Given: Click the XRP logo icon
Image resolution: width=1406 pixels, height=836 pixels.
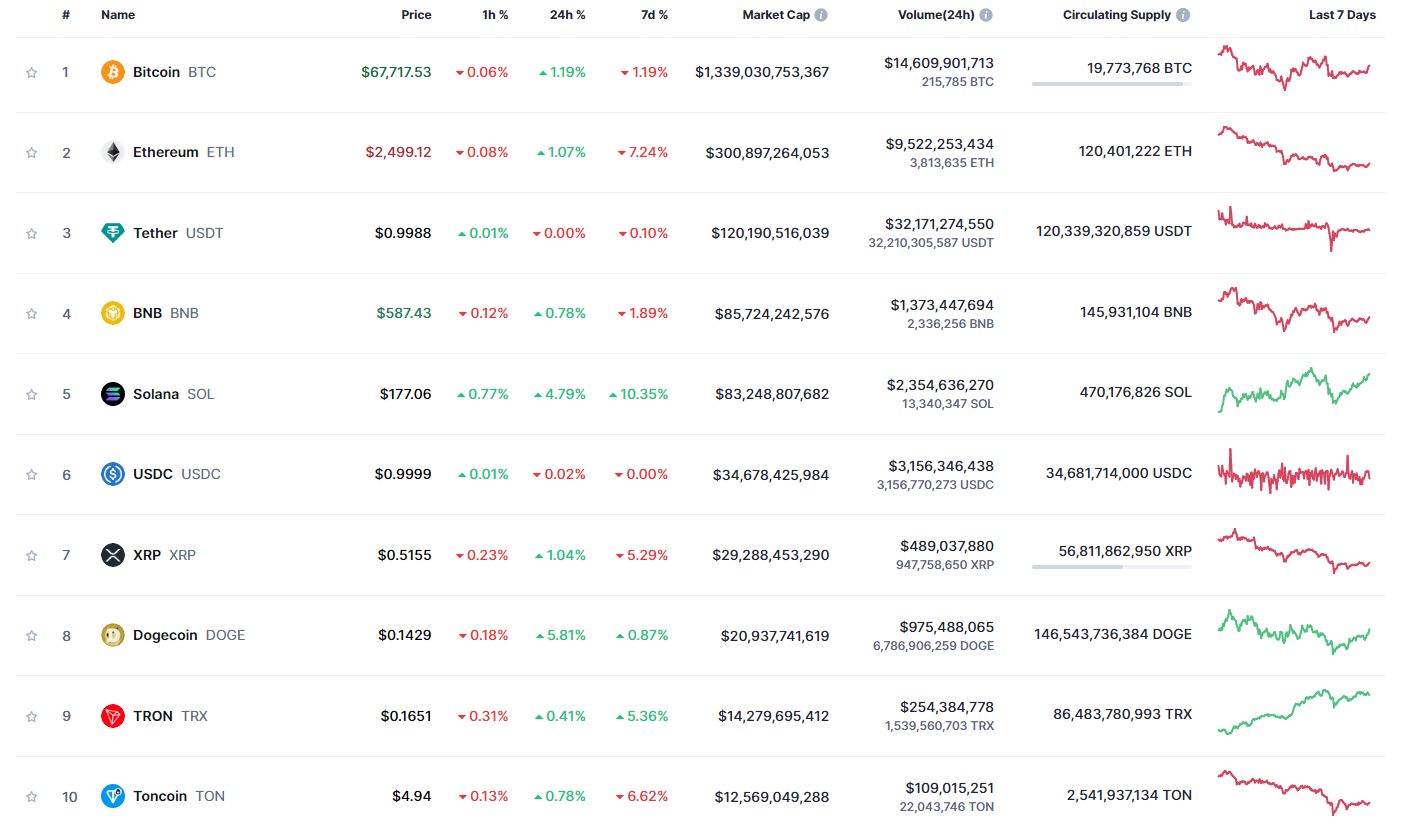Looking at the screenshot, I should click(x=113, y=555).
